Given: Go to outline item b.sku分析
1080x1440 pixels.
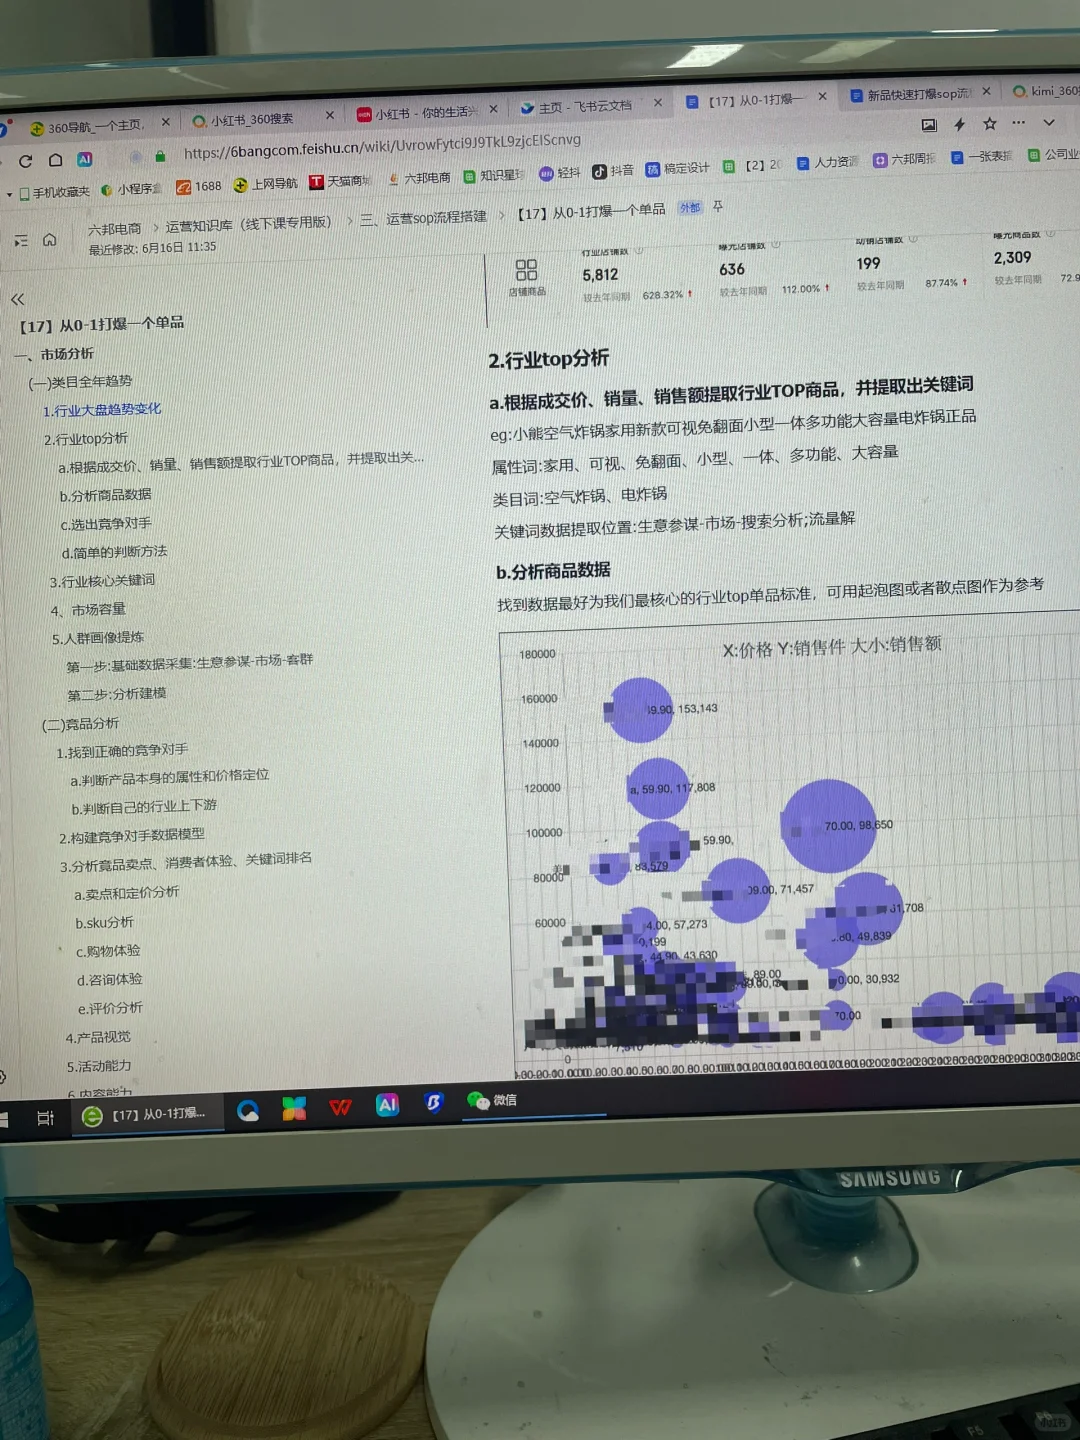Looking at the screenshot, I should point(104,923).
